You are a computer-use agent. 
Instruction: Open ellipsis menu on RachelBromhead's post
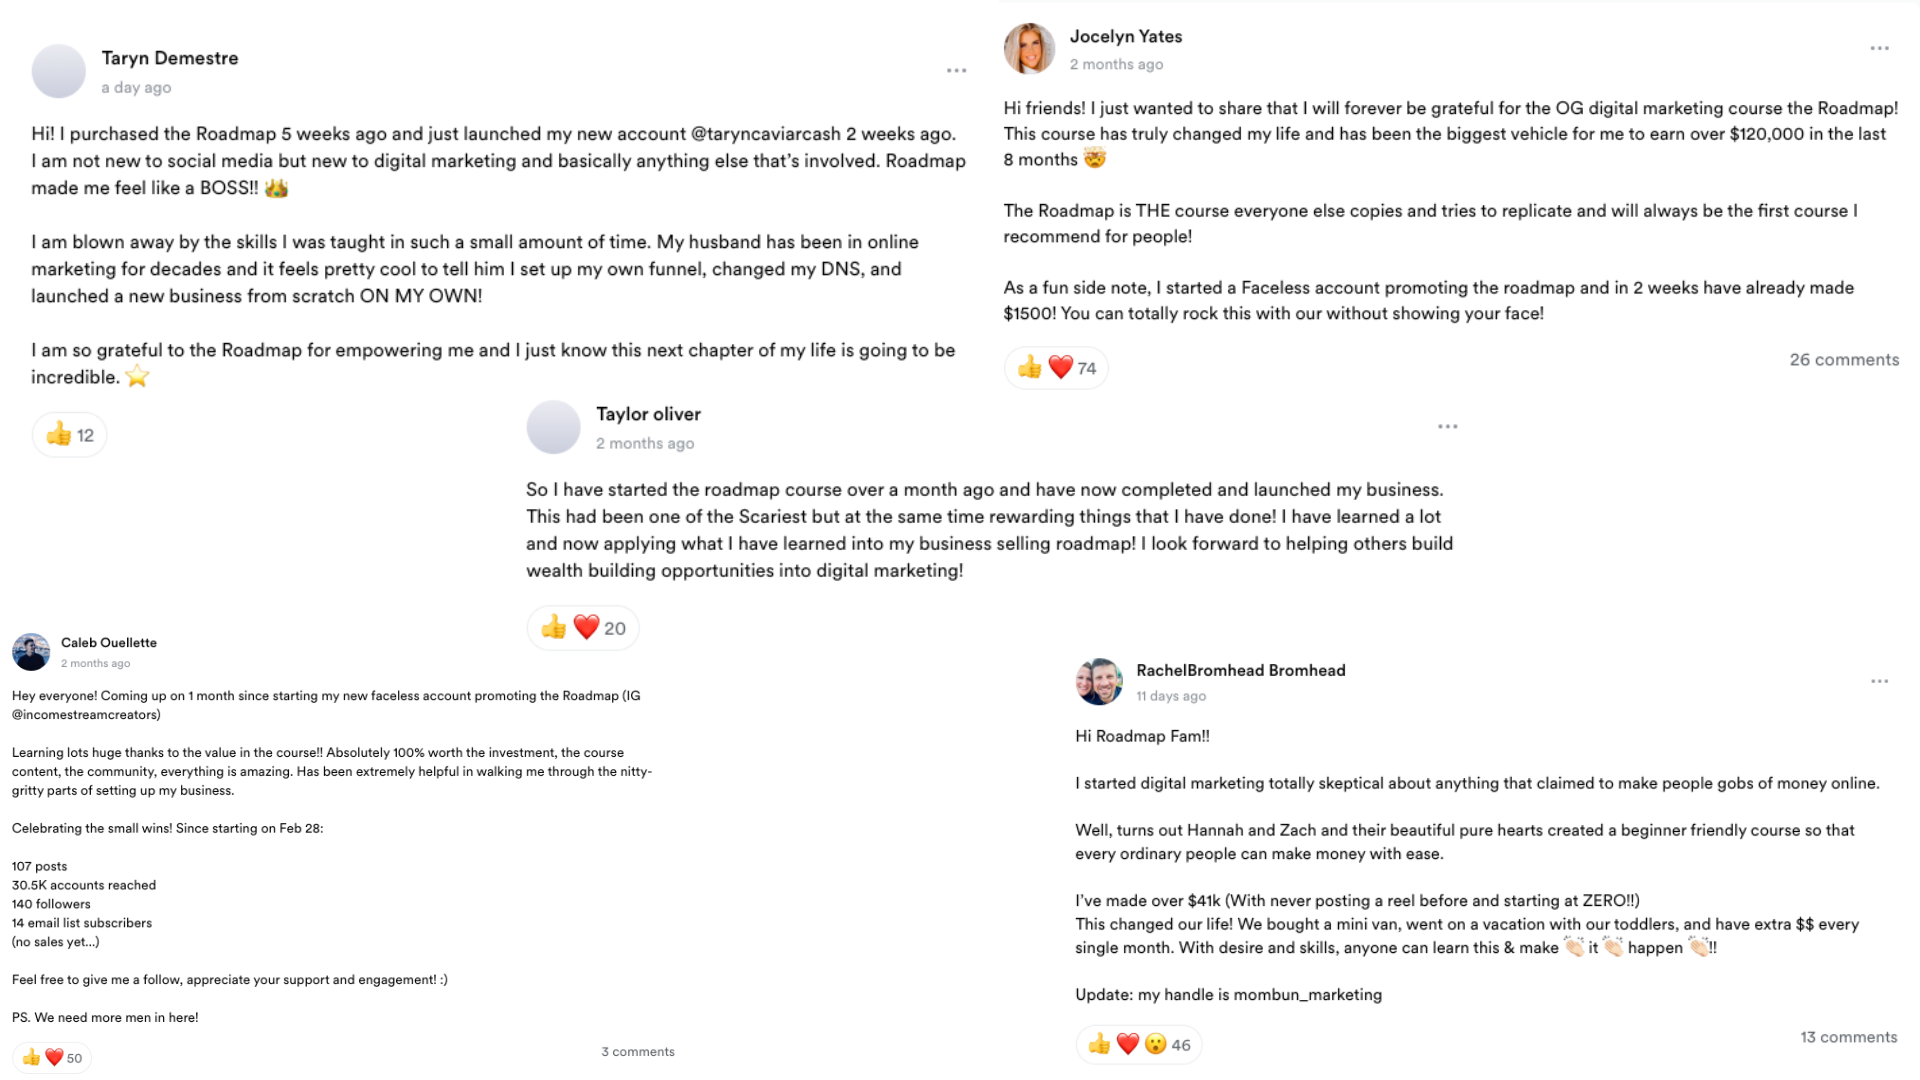tap(1879, 681)
